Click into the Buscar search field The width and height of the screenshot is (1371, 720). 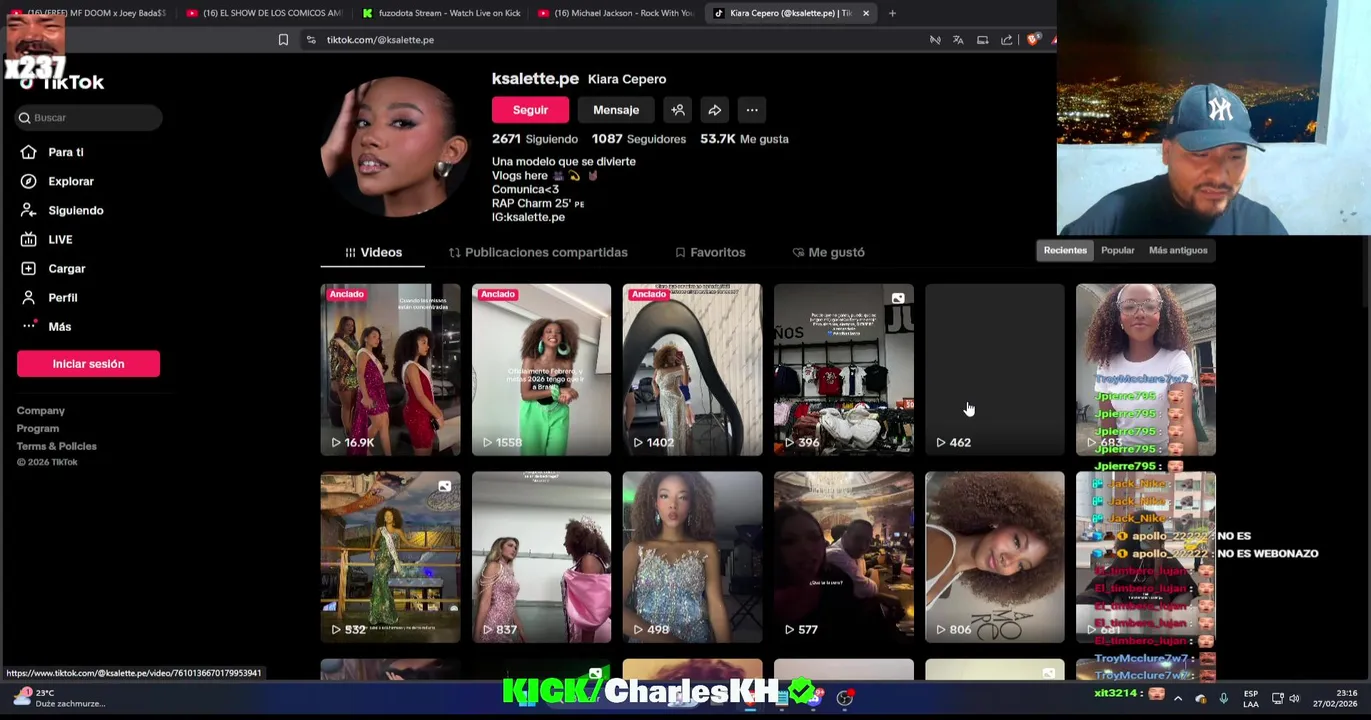tap(88, 118)
